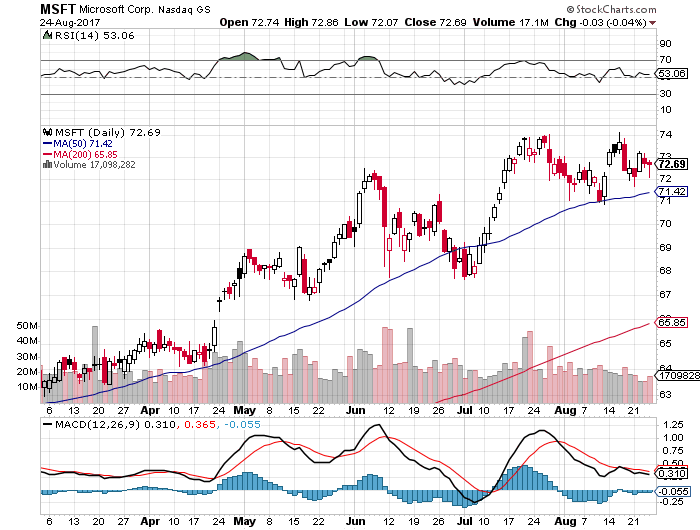700x530 pixels.
Task: Click the red 0.365 signal value
Action: [x=200, y=425]
